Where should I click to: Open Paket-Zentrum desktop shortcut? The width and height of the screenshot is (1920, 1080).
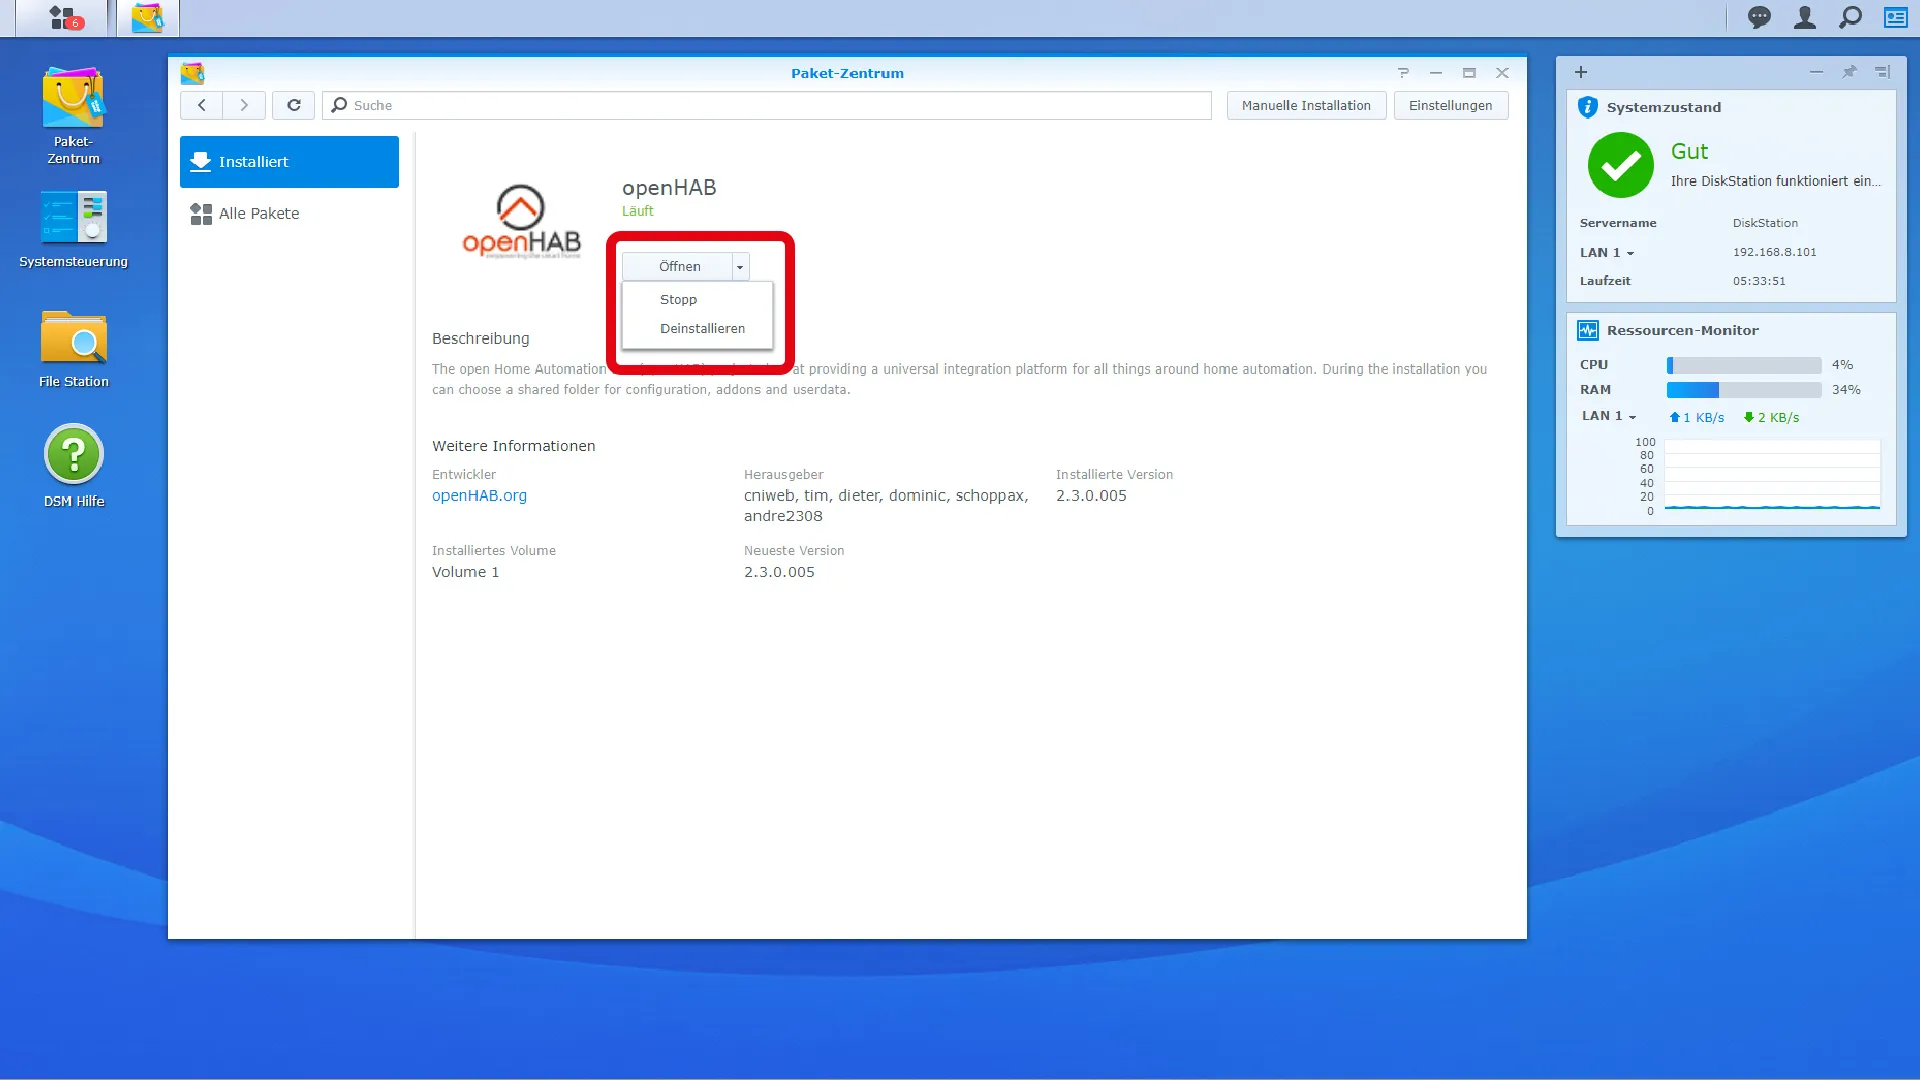click(73, 115)
